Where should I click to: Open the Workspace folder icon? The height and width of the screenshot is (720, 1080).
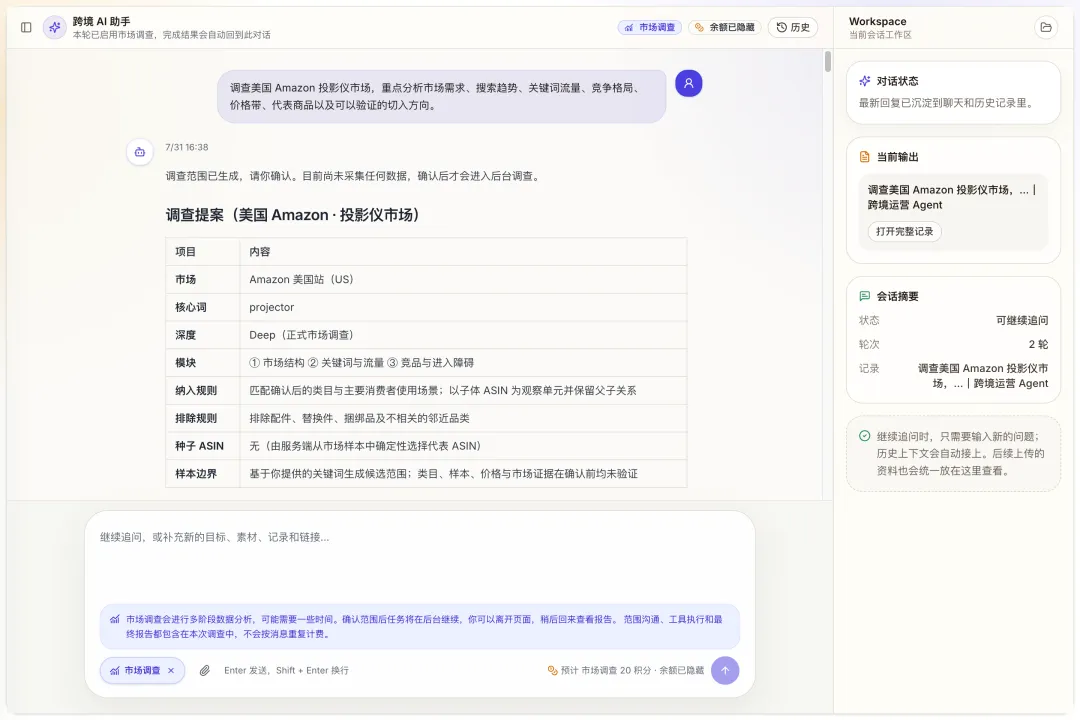tap(1046, 28)
